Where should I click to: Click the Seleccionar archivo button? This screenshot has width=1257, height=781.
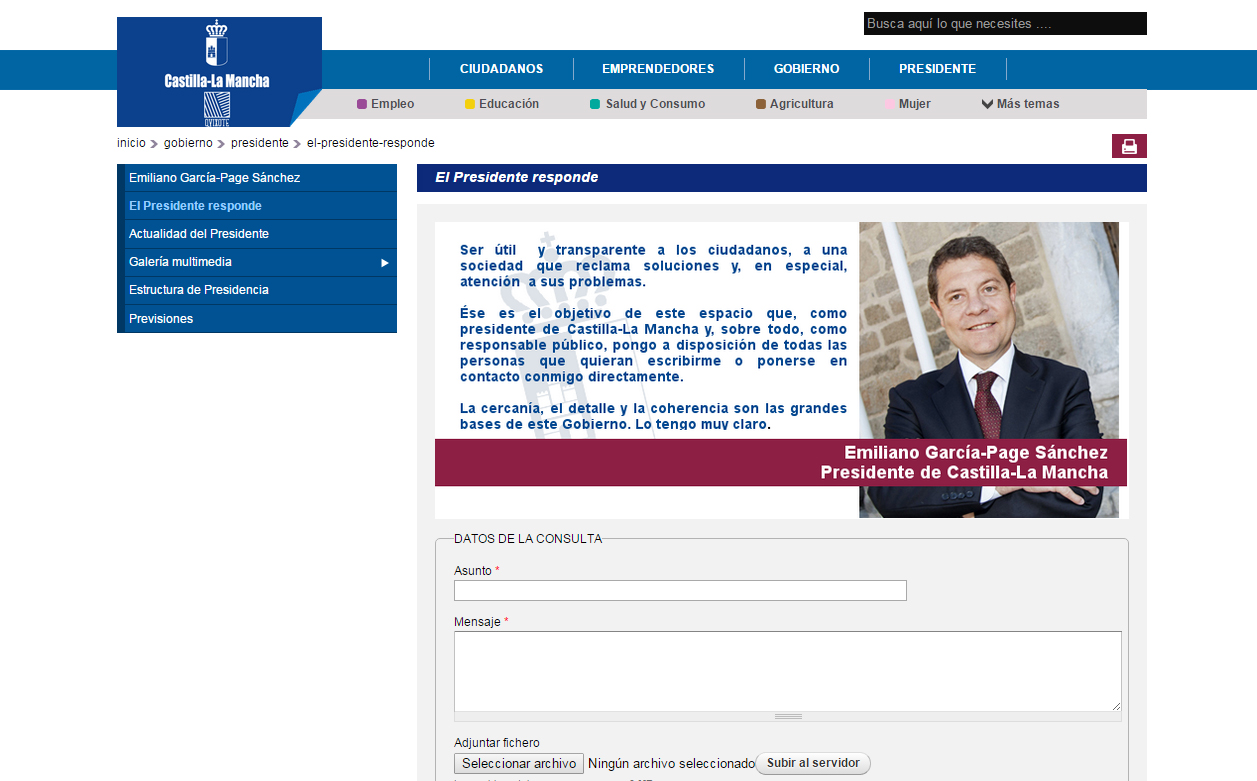click(x=519, y=763)
